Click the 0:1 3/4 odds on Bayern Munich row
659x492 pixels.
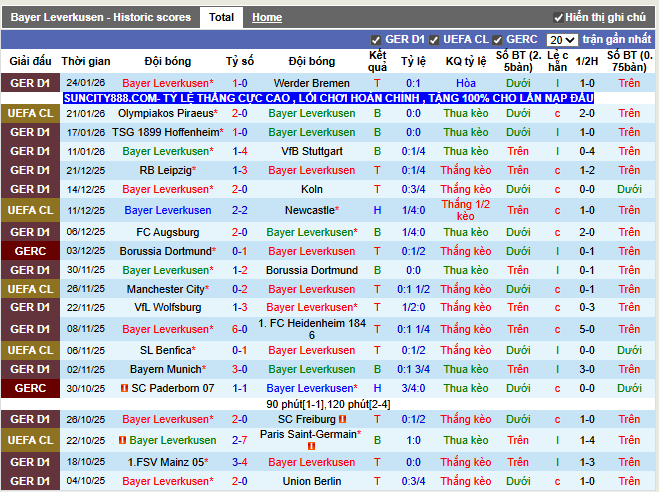[413, 369]
